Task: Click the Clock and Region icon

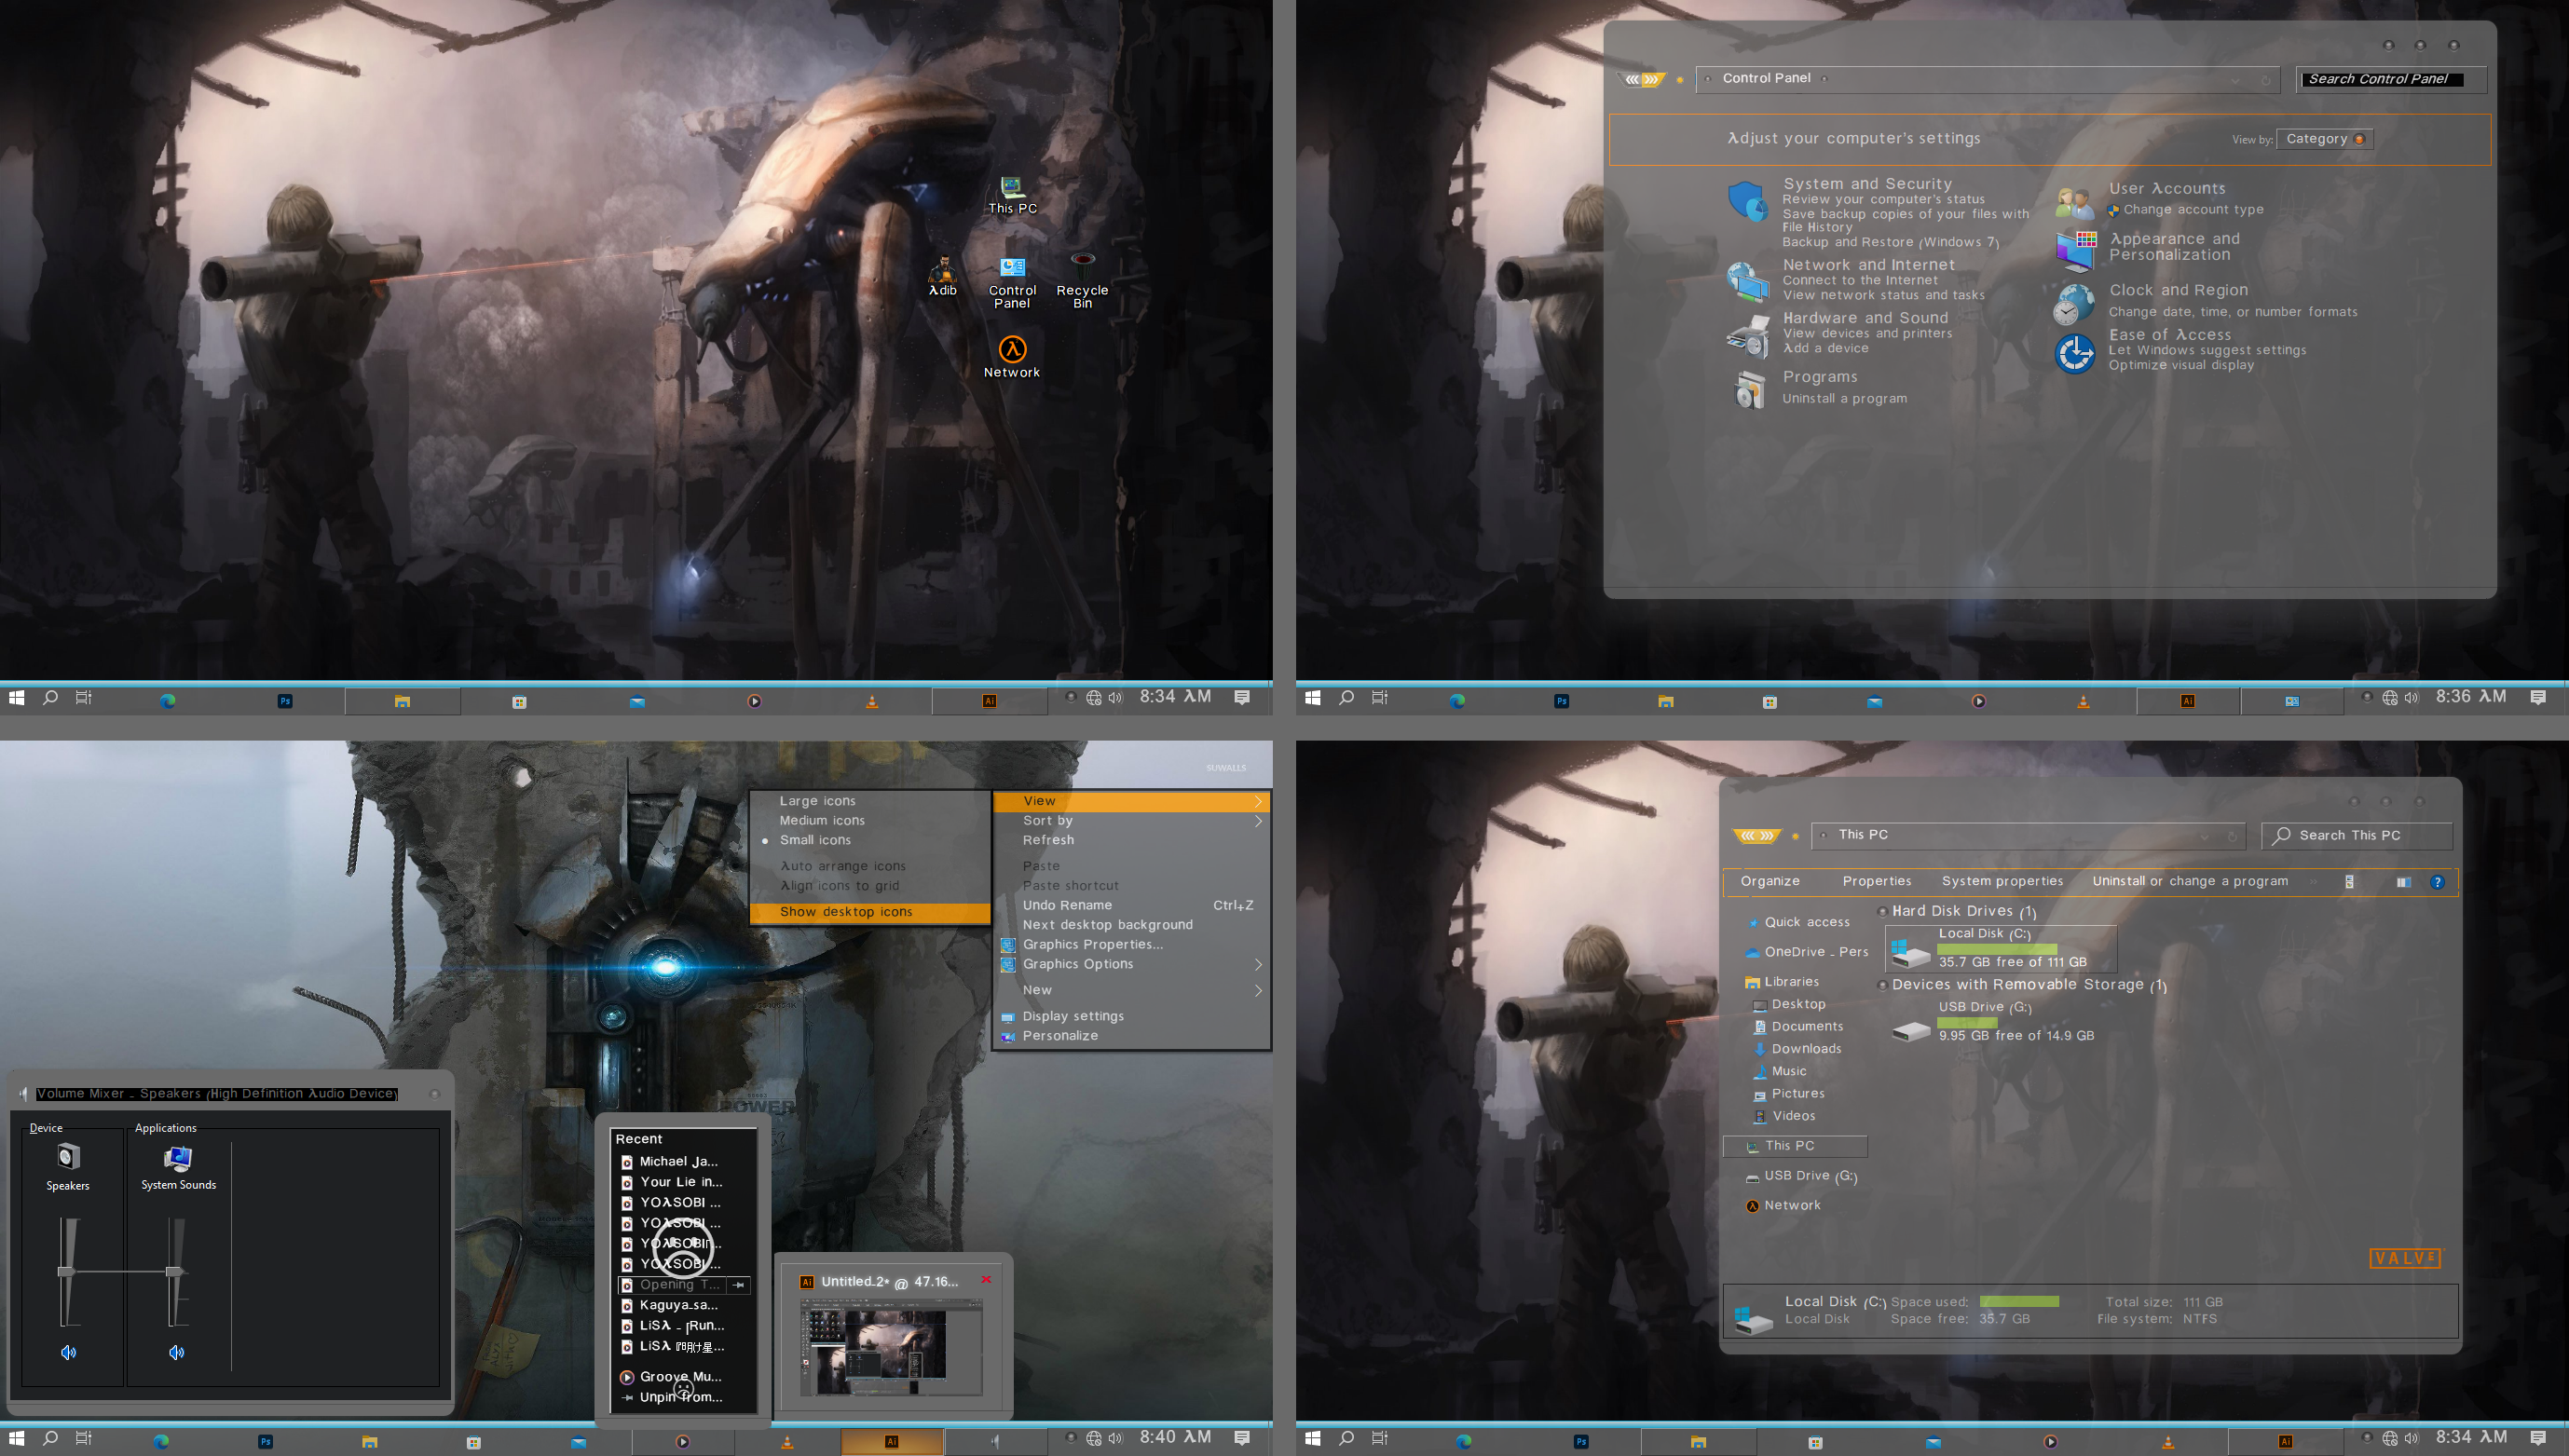Action: 2074,304
